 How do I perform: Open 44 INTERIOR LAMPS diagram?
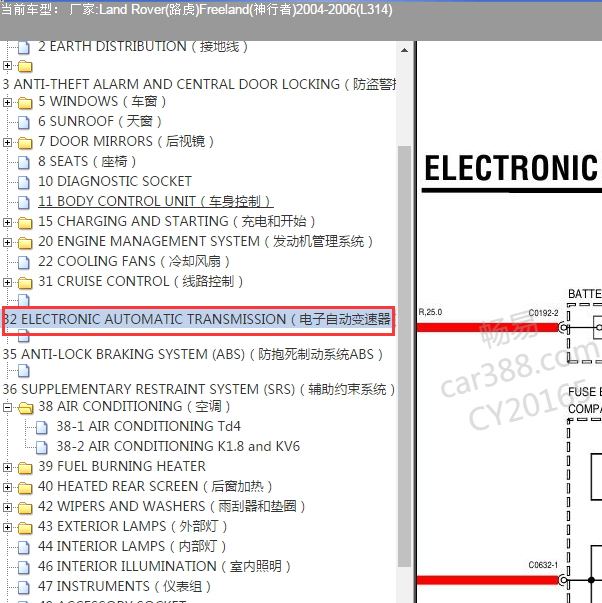tap(132, 547)
